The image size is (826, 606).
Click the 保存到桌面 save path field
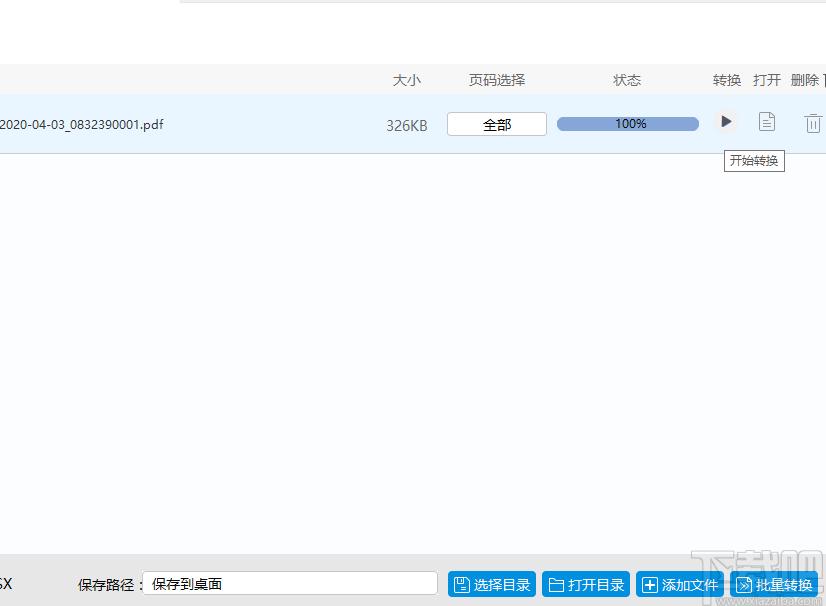[x=290, y=583]
